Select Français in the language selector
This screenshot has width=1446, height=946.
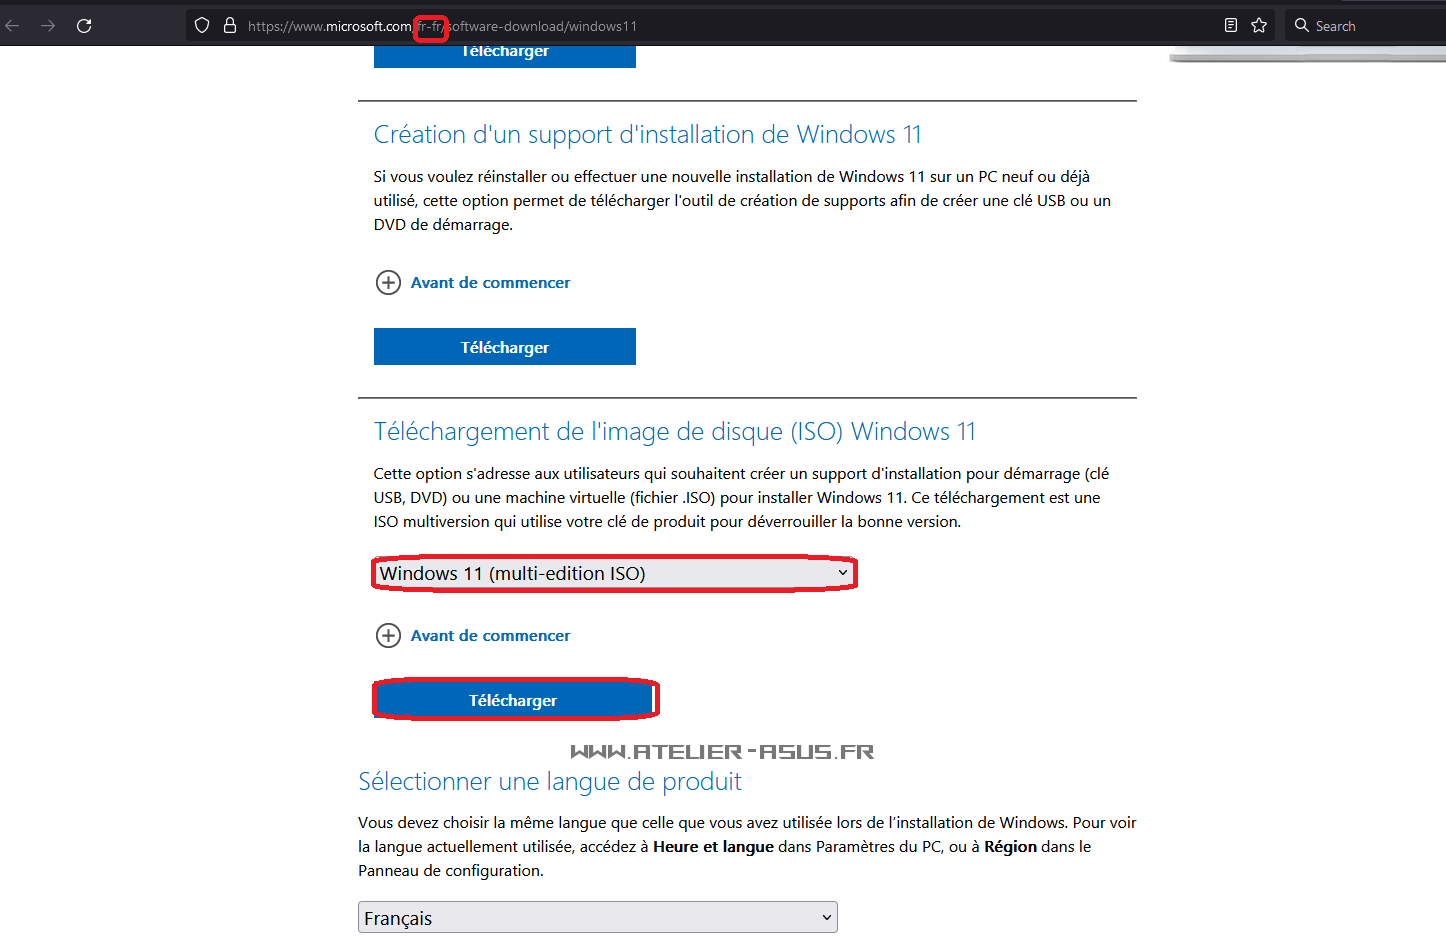click(x=598, y=917)
